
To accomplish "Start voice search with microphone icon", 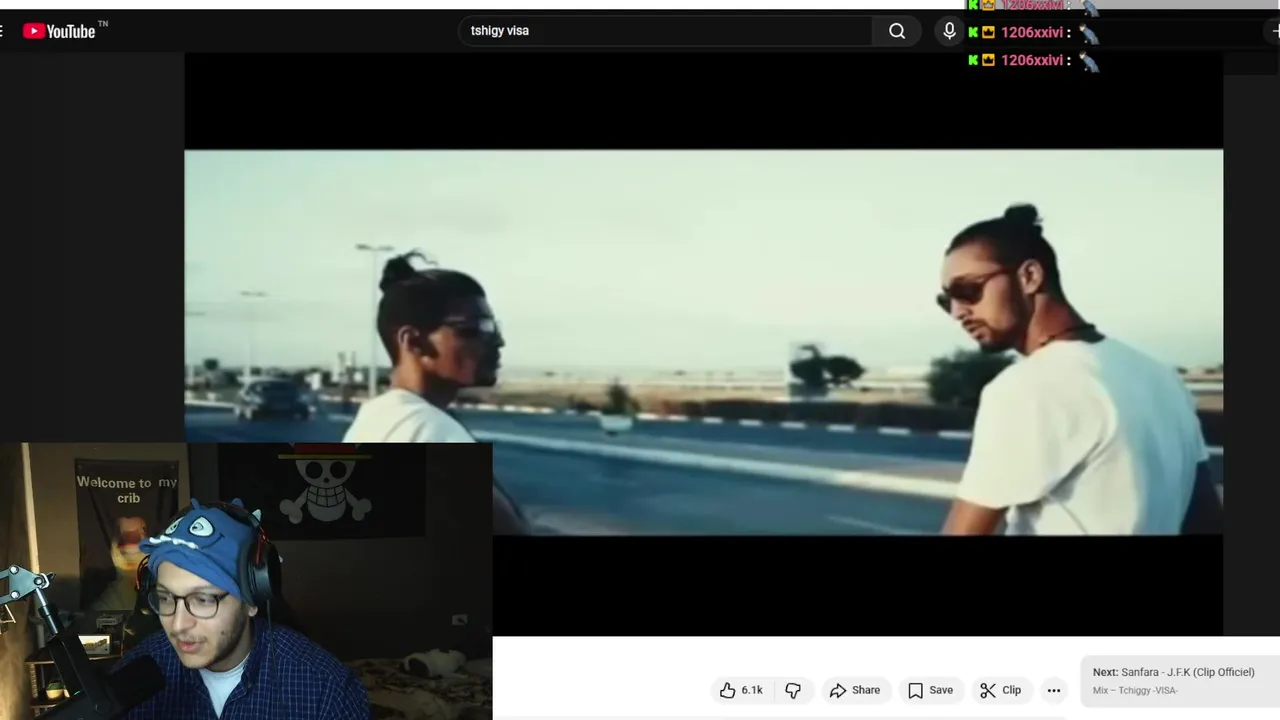I will click(949, 31).
